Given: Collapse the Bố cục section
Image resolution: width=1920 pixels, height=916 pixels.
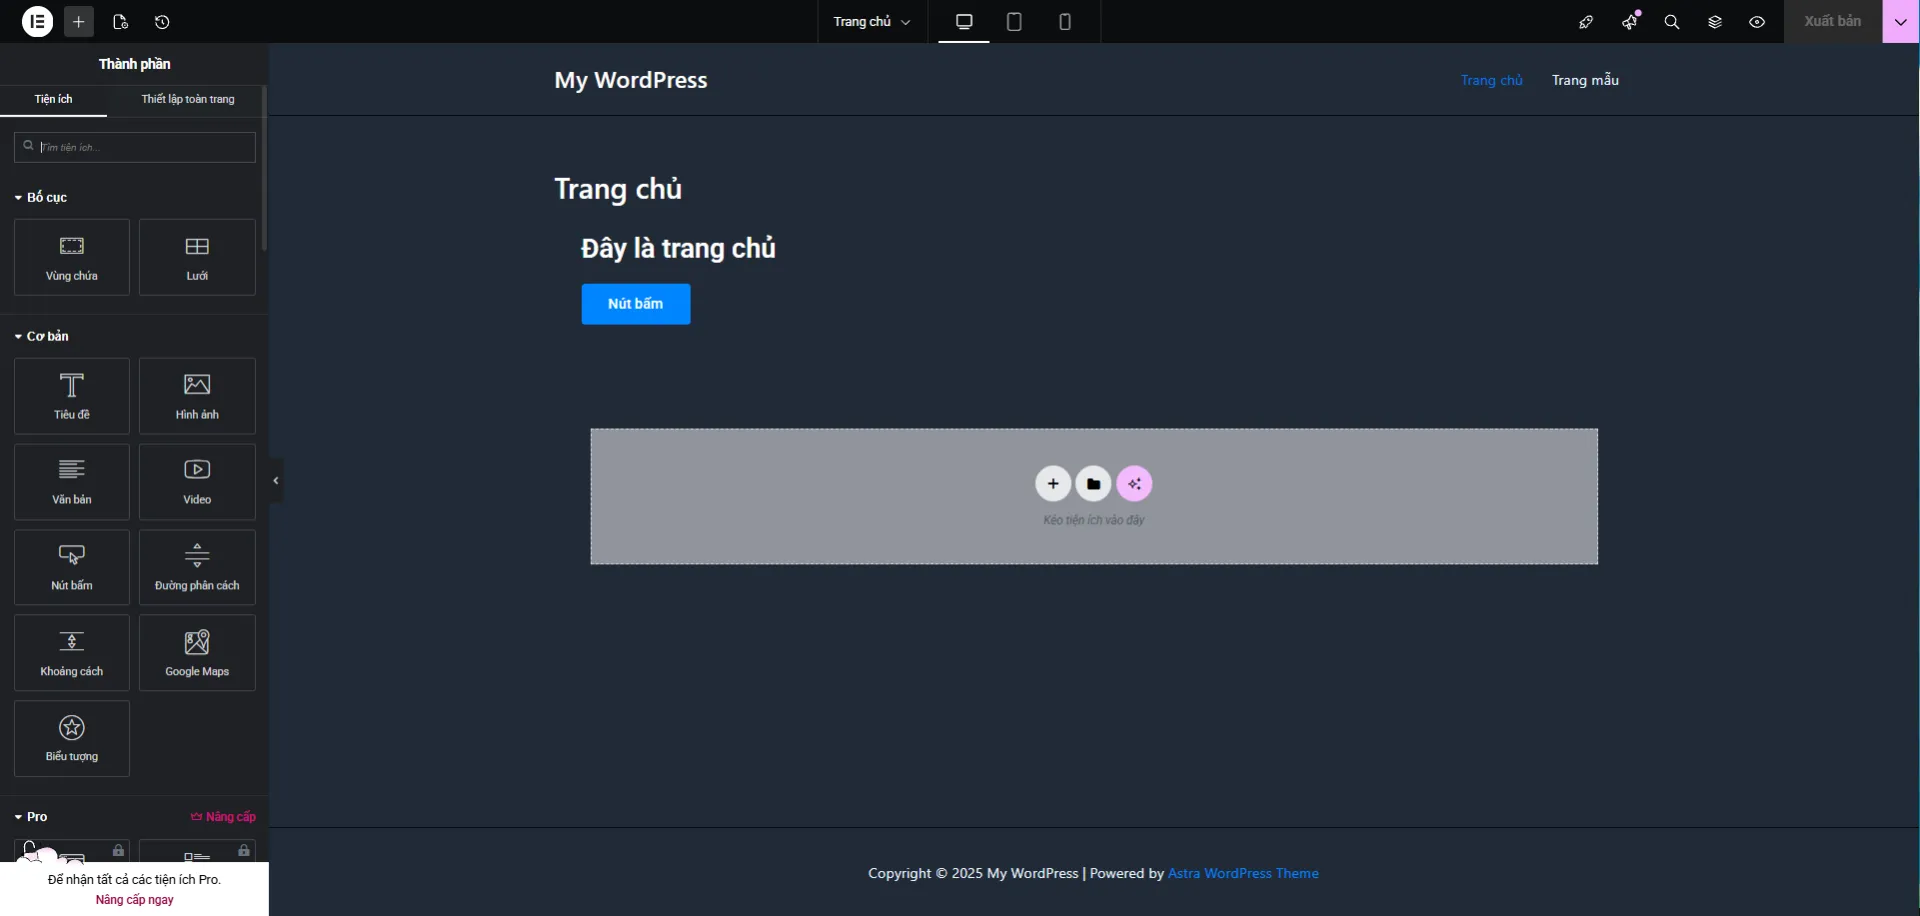Looking at the screenshot, I should (x=41, y=197).
